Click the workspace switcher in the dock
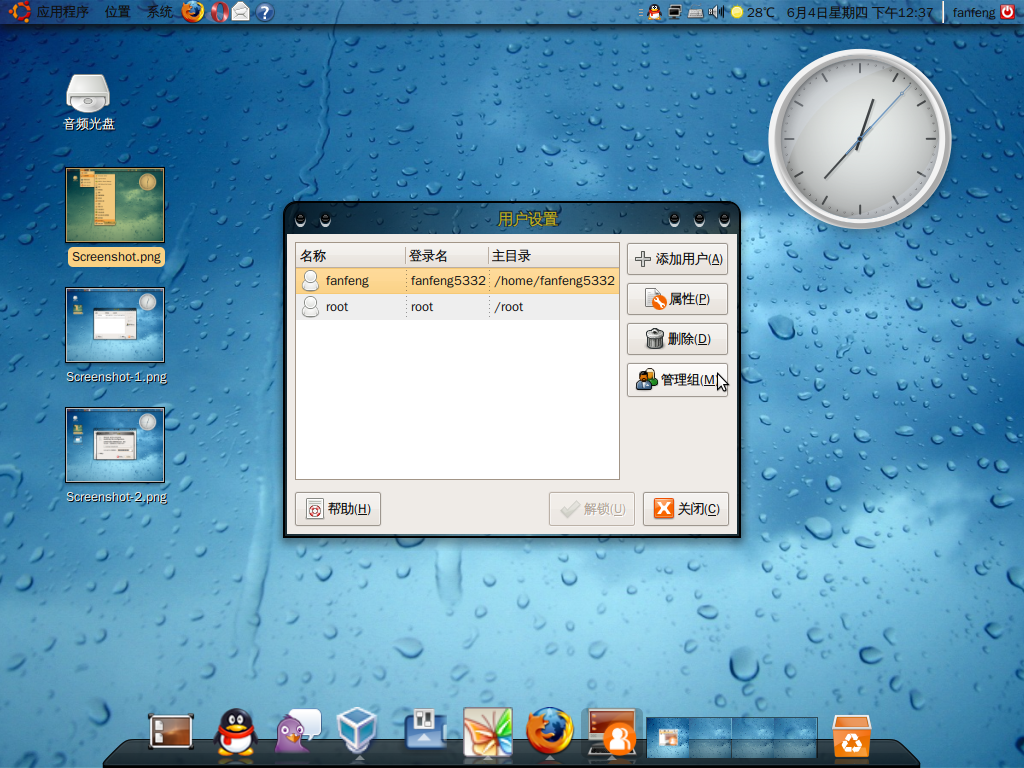This screenshot has height=768, width=1024. 731,738
